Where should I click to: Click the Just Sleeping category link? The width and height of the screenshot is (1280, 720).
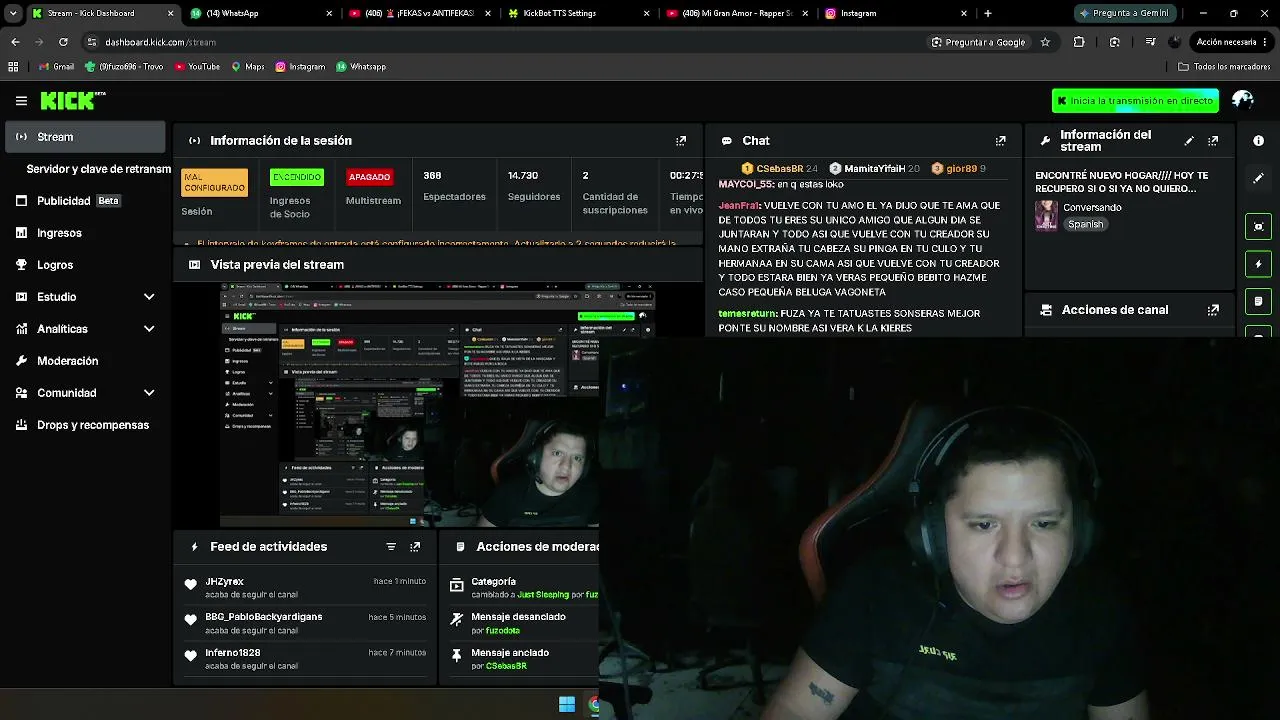pos(542,595)
